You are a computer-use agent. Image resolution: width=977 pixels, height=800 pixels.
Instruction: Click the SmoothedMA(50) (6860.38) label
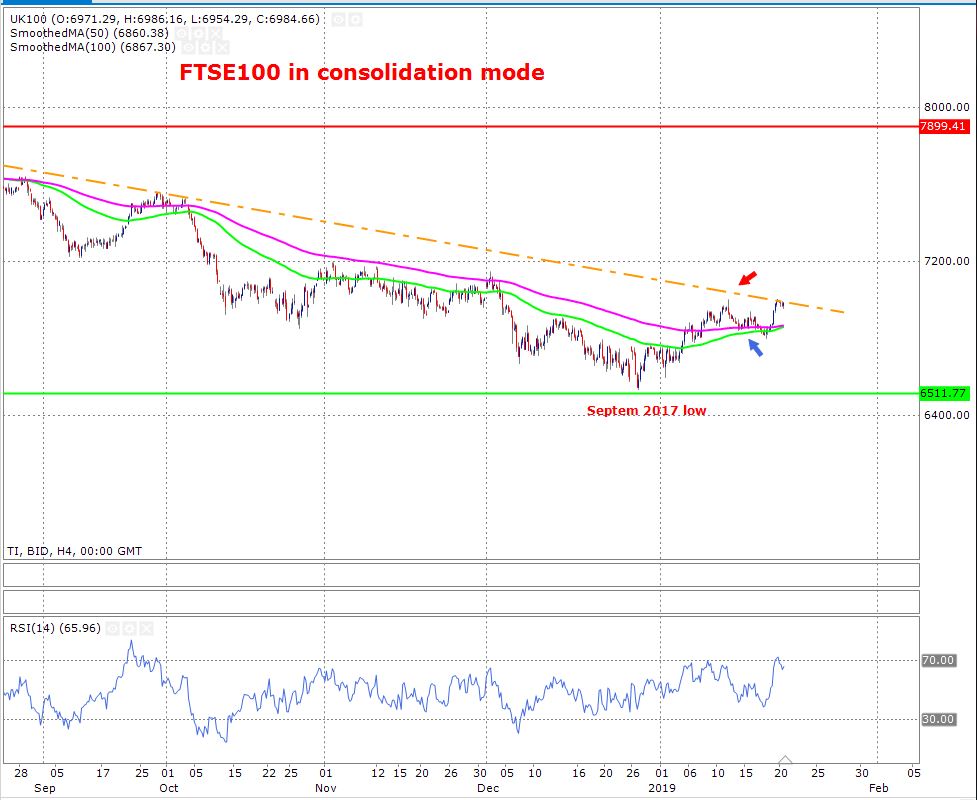point(89,33)
